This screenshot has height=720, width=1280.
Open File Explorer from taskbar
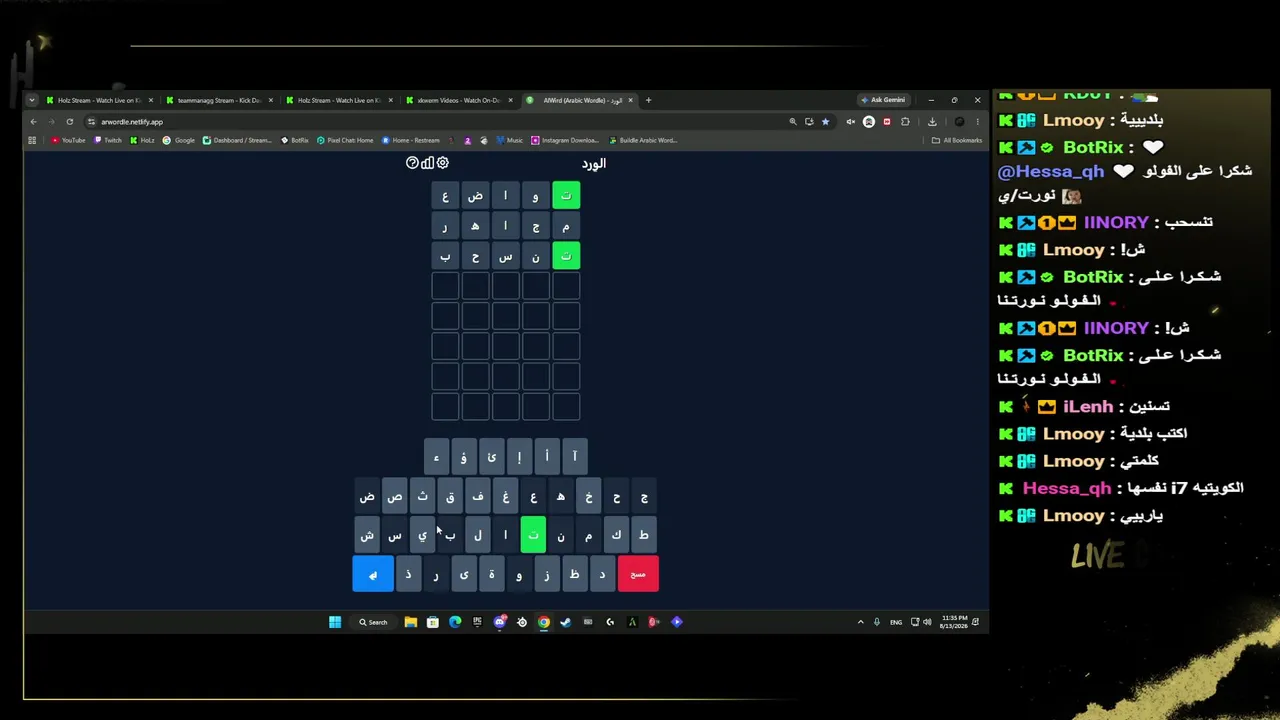[410, 622]
